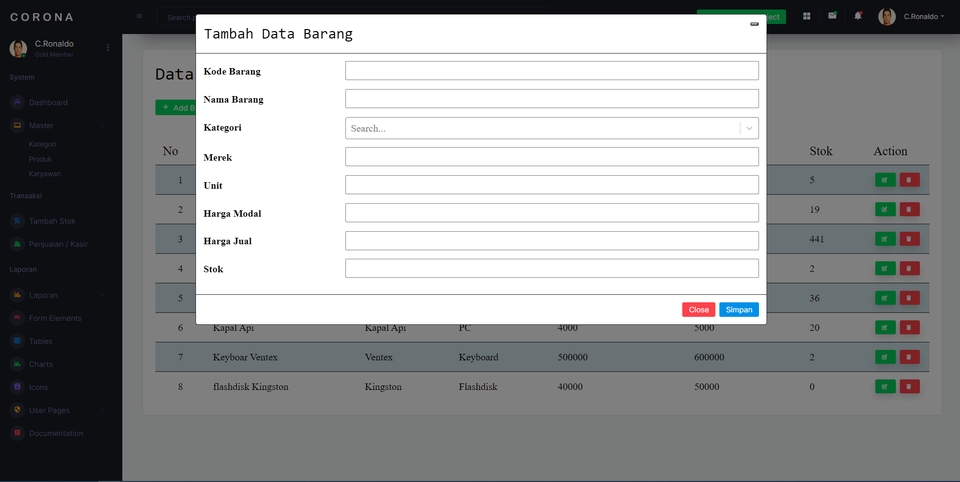Open the C.Ronaldo user dropdown in header
This screenshot has width=960, height=482.
pyautogui.click(x=911, y=17)
